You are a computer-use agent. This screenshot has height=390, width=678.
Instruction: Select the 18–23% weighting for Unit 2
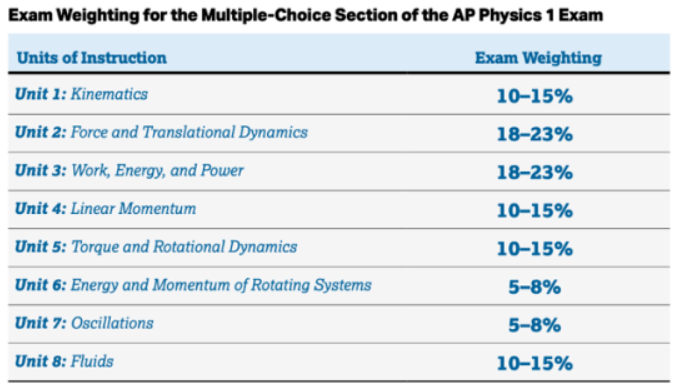[x=535, y=134]
